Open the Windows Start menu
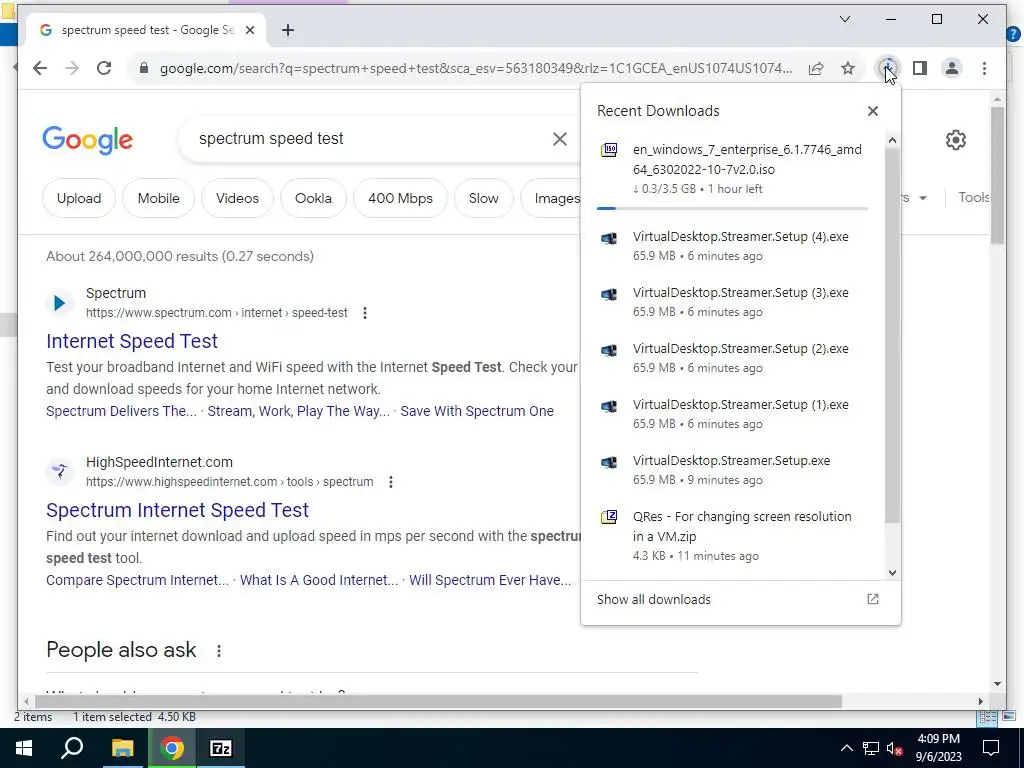Image resolution: width=1024 pixels, height=768 pixels. [x=24, y=748]
